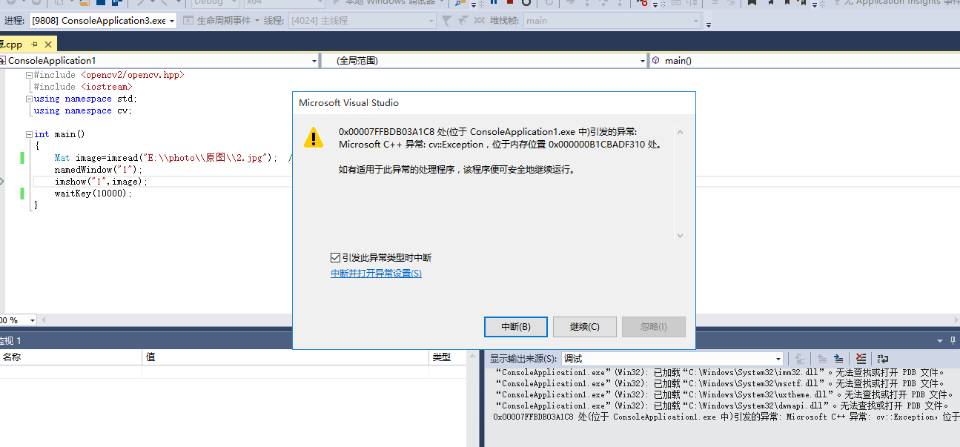Toggle word wrap icon in output toolbar
Screen dimensions: 960x447
point(883,358)
